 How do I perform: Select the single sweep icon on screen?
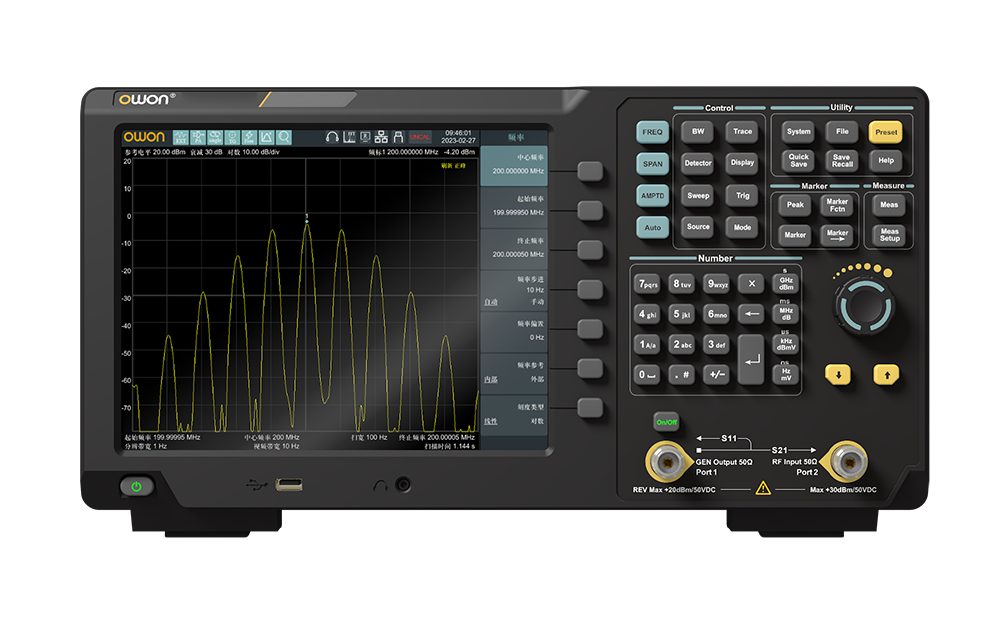pyautogui.click(x=215, y=137)
